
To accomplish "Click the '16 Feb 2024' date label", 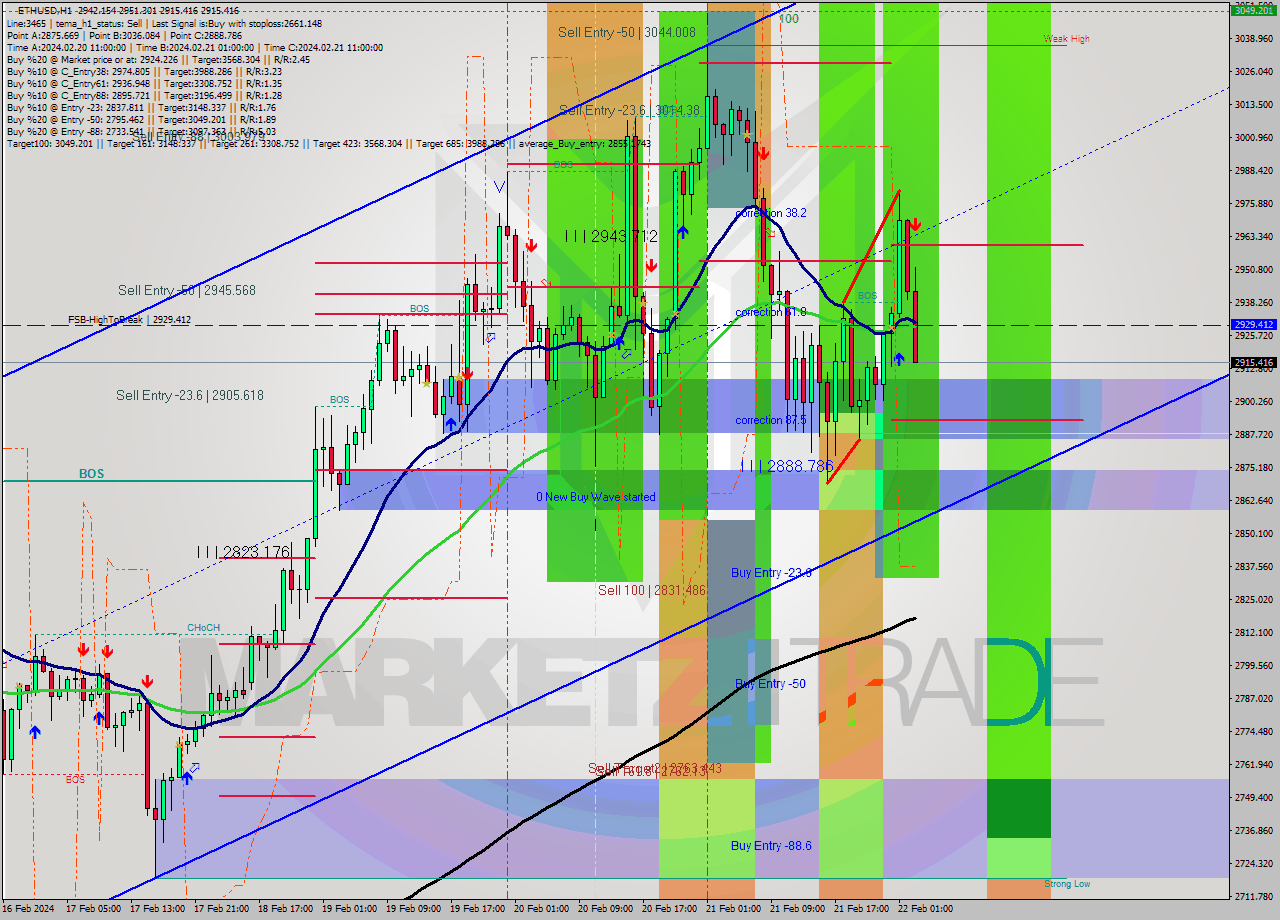I will (27, 909).
